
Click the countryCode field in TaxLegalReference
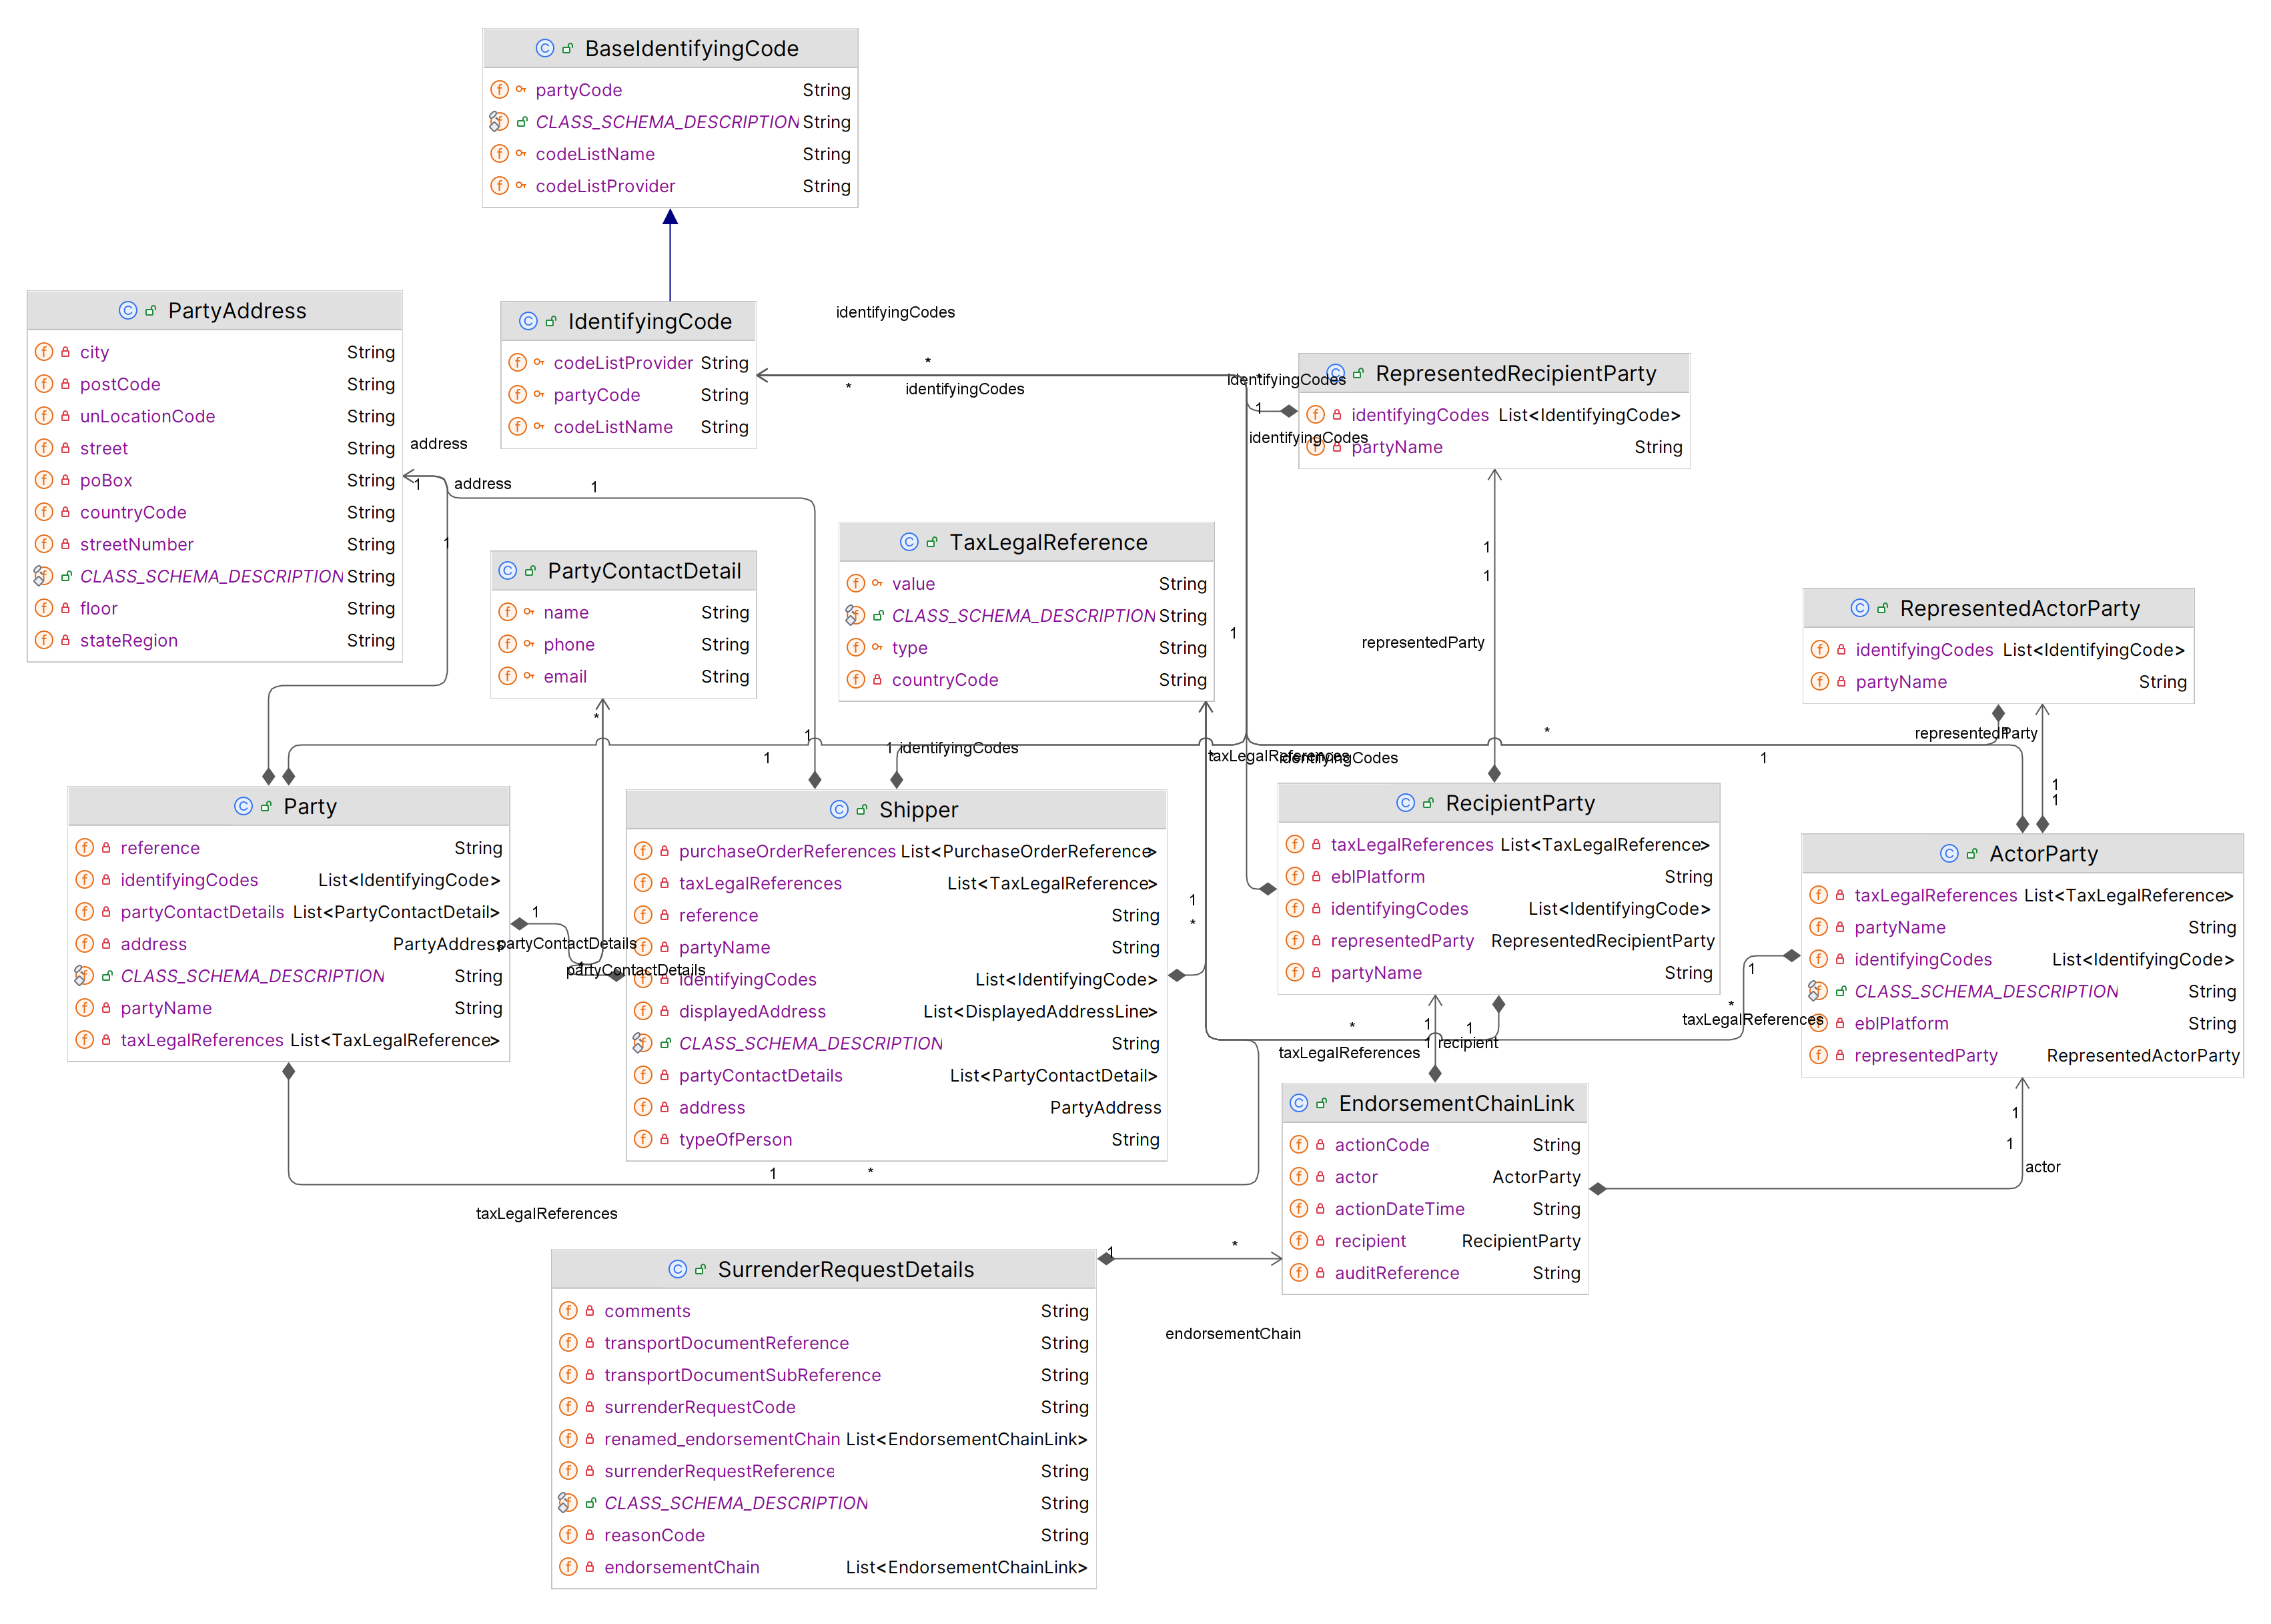pos(1026,680)
